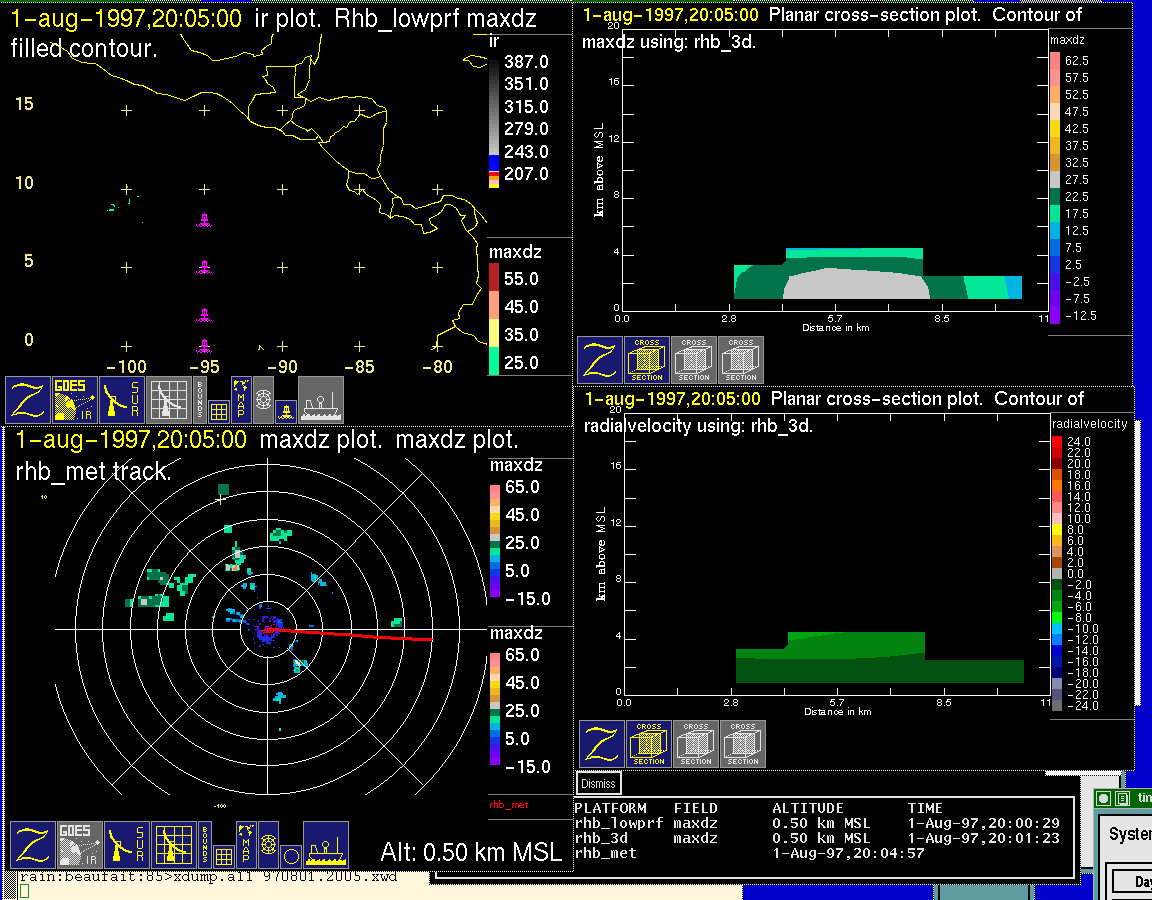Screen dimensions: 1152x900
Task: Click the rhb_lowprf row in the platform table
Action: (x=618, y=823)
